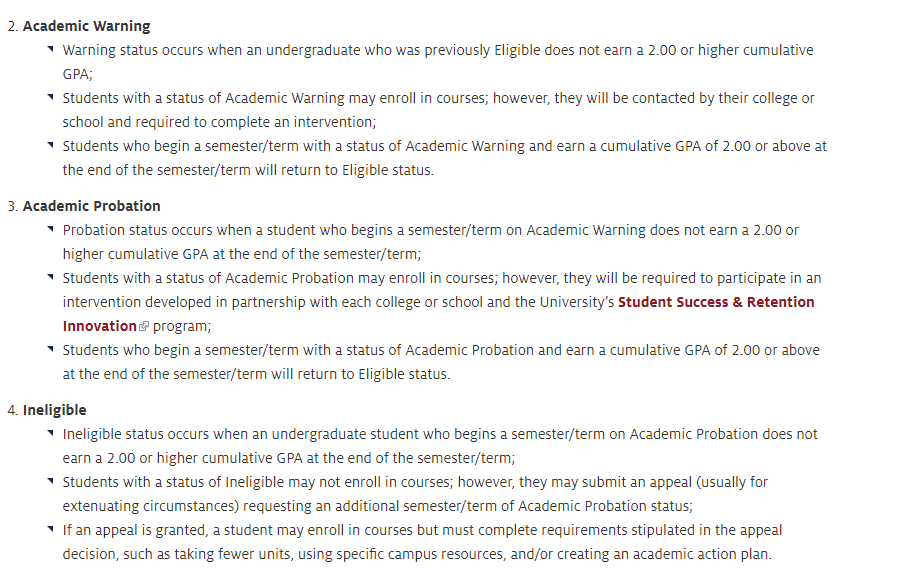Click the Ineligible heading
Screen dimensions: 897x568
tap(55, 410)
